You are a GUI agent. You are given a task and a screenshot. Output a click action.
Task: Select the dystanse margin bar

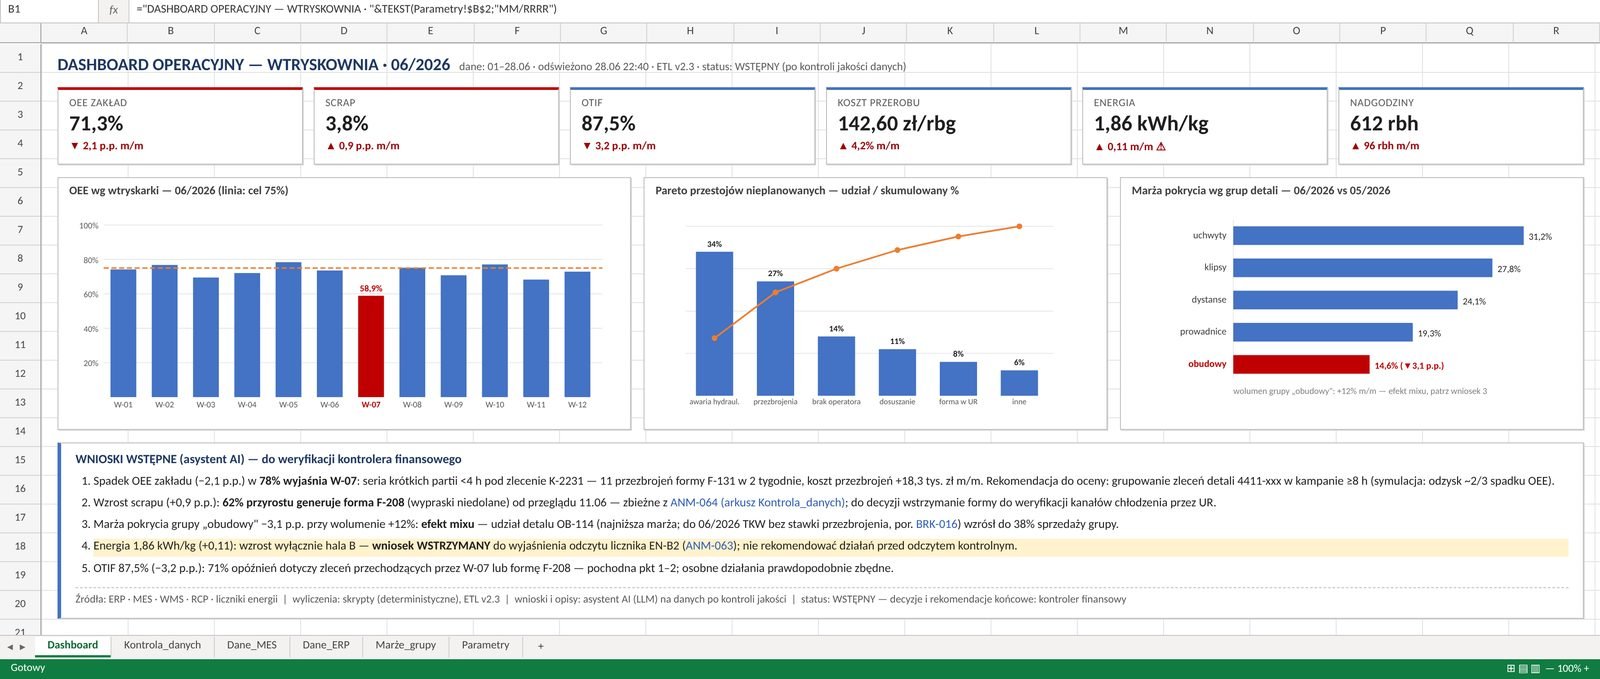[x=1345, y=300]
